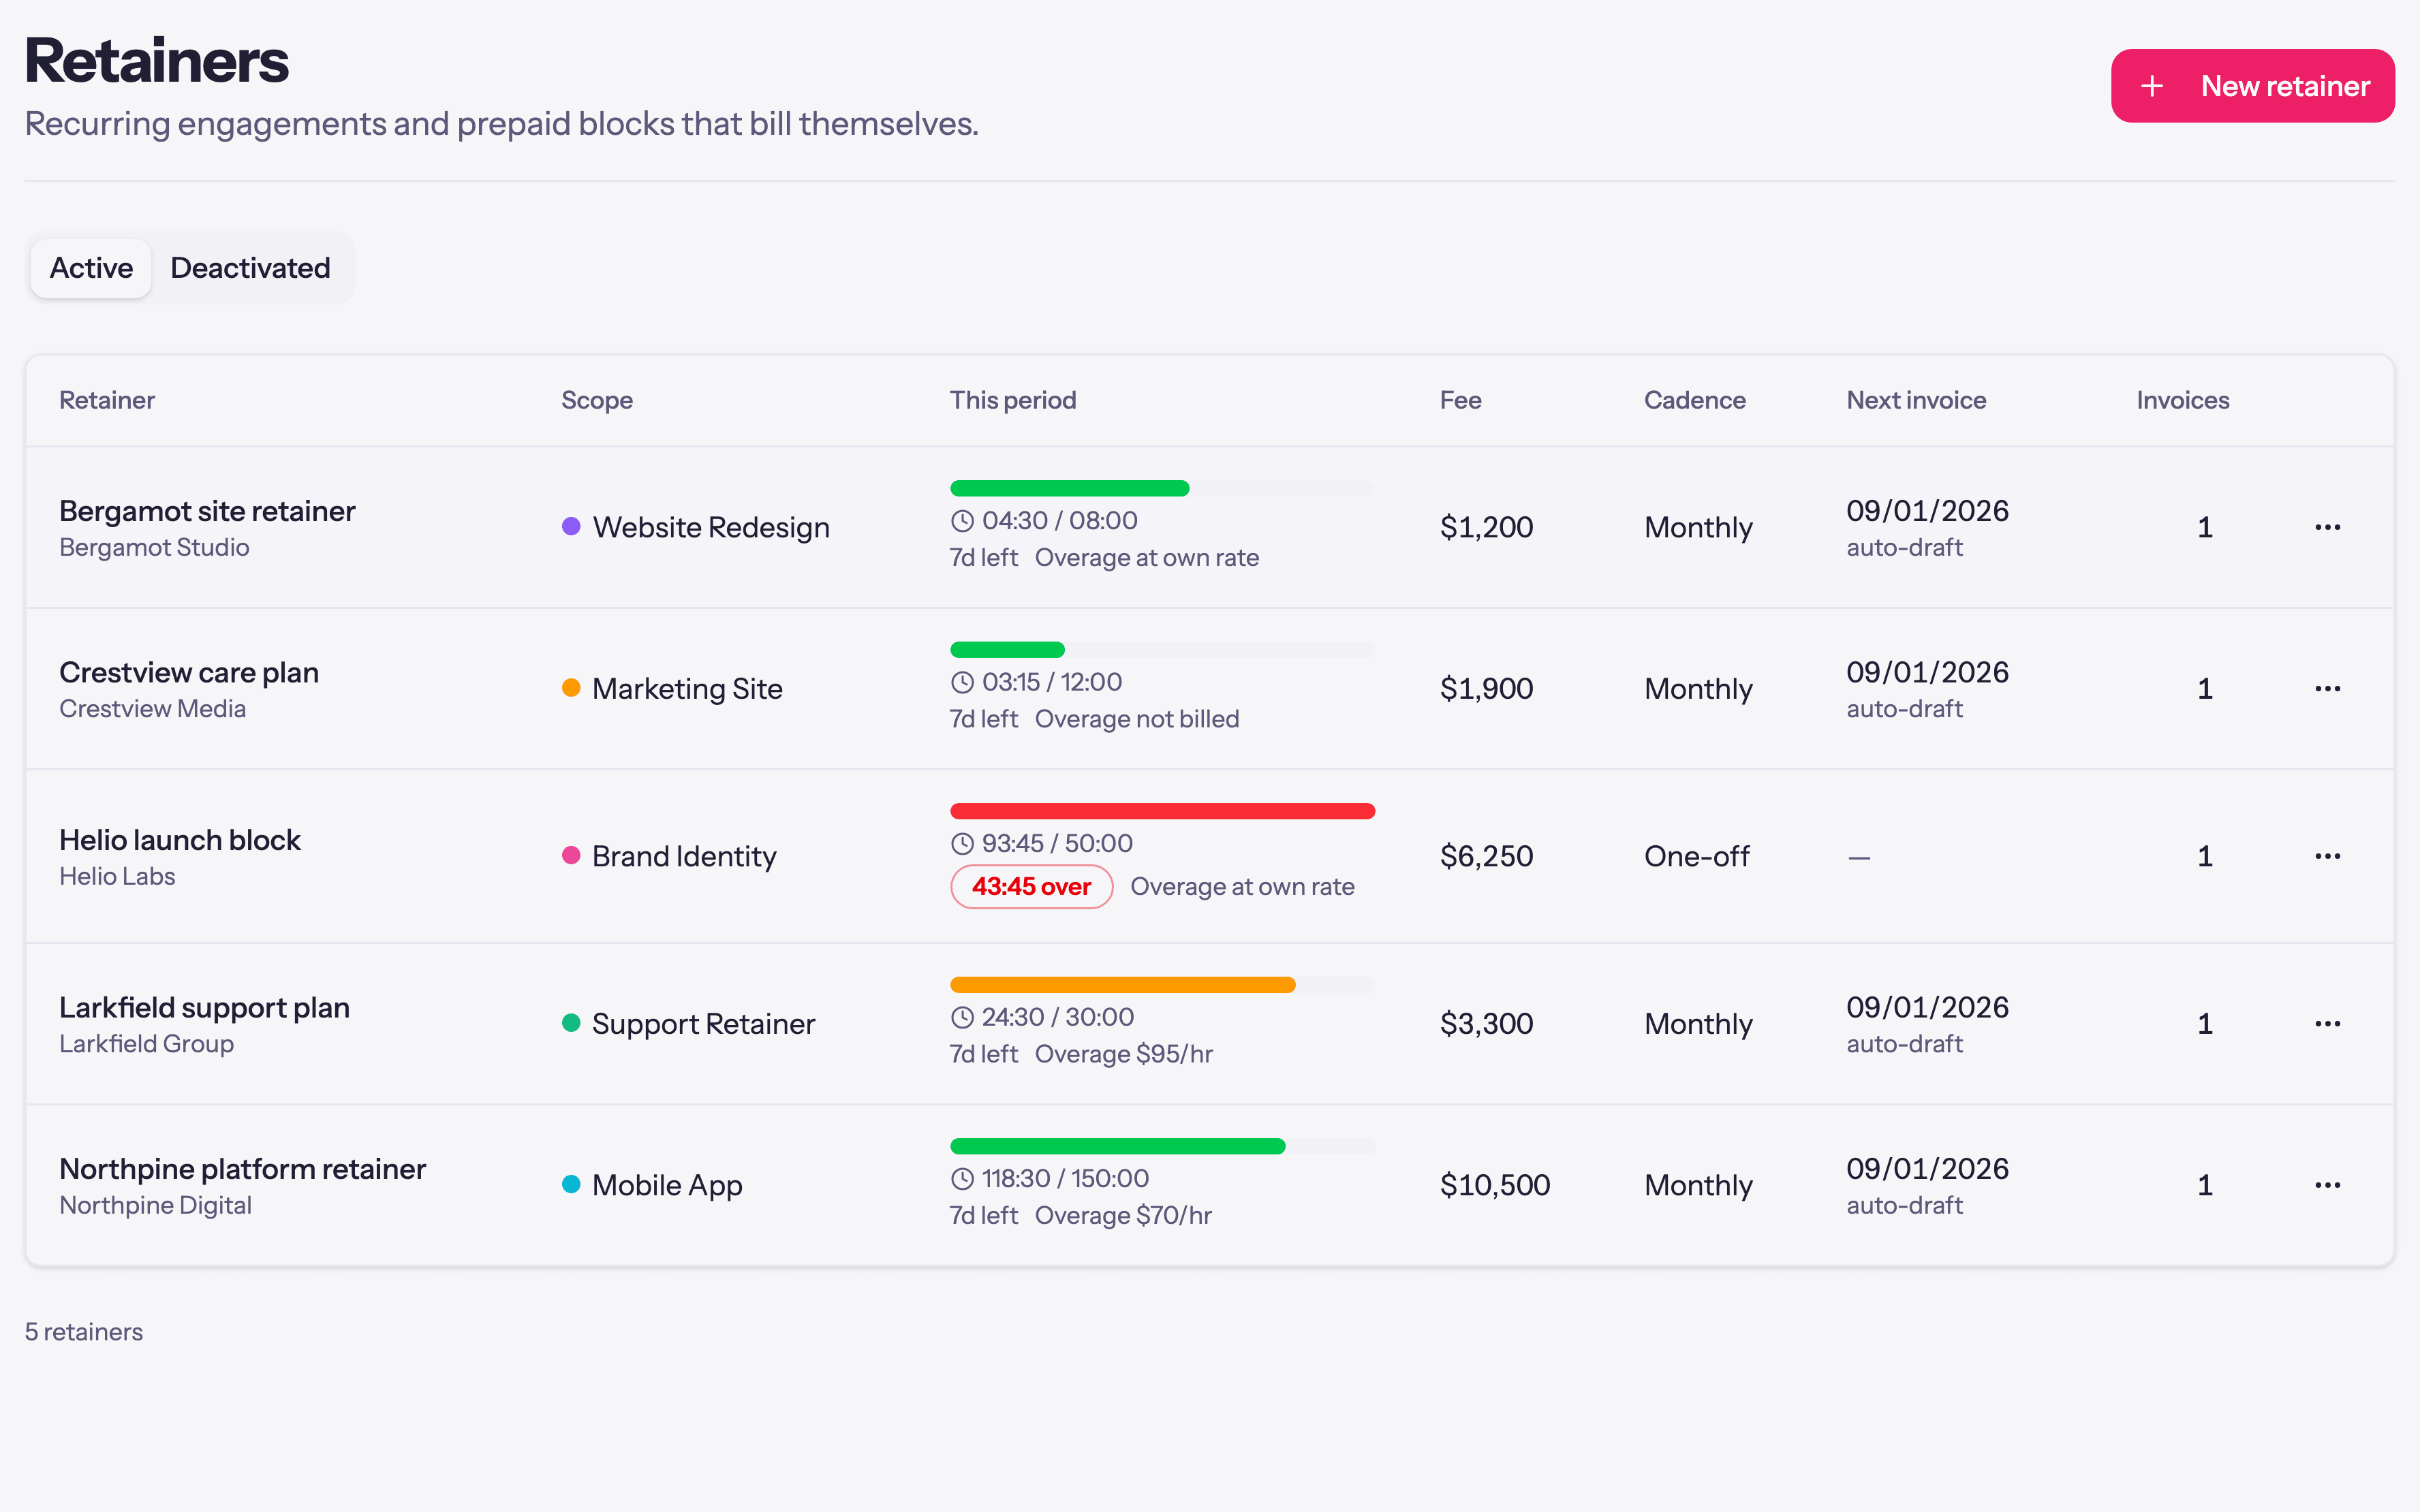This screenshot has width=2420, height=1512.
Task: Select the Marketing Site scope label
Action: (687, 688)
